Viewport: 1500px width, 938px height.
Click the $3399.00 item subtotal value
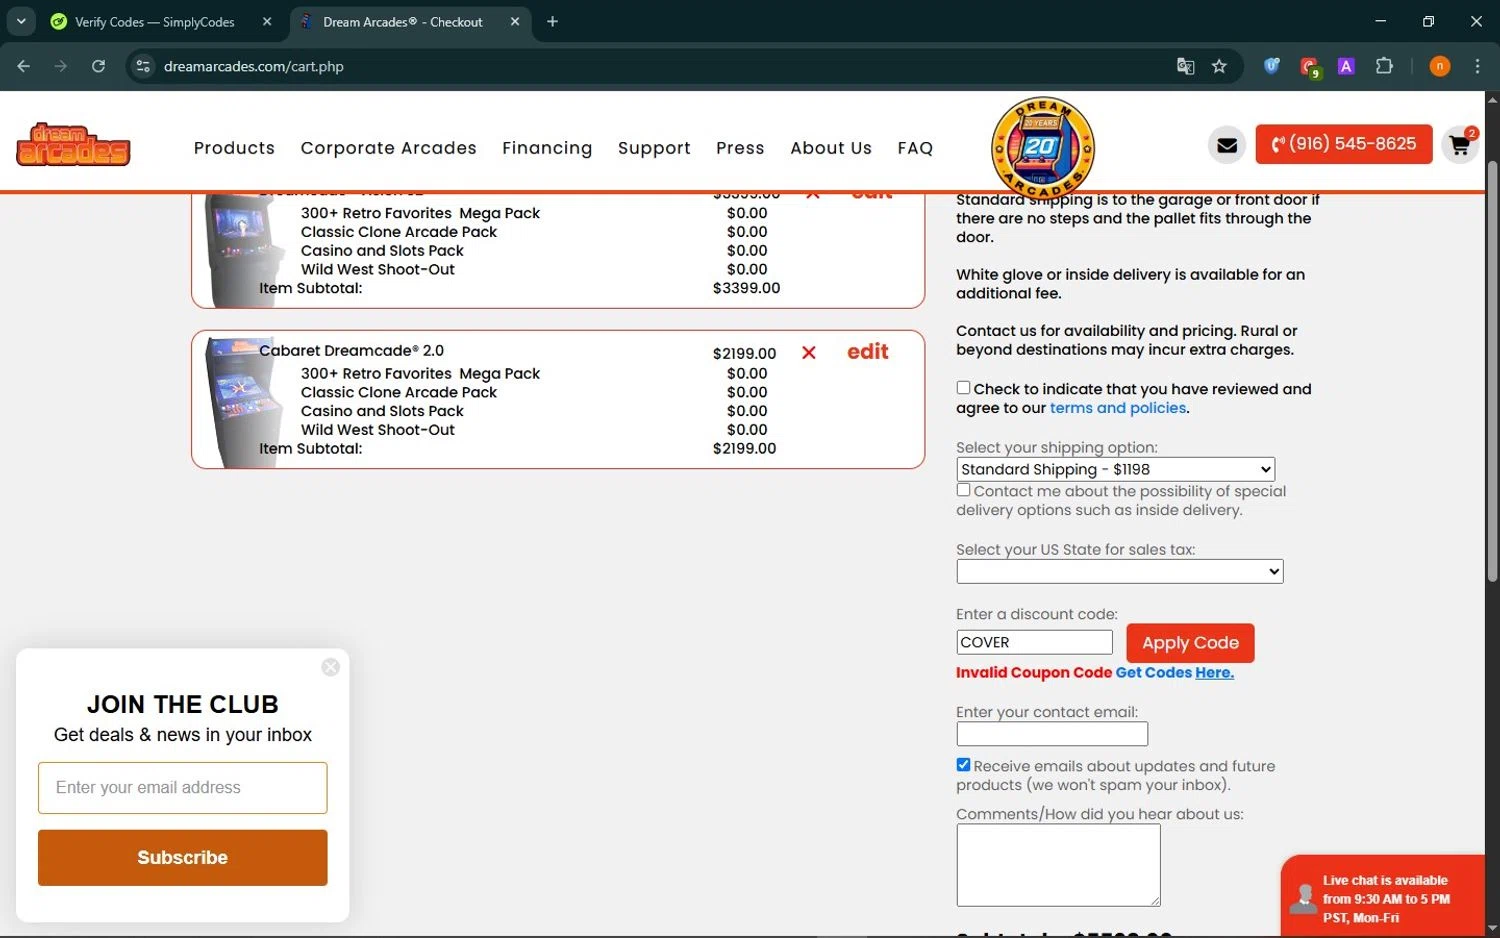[x=746, y=288]
